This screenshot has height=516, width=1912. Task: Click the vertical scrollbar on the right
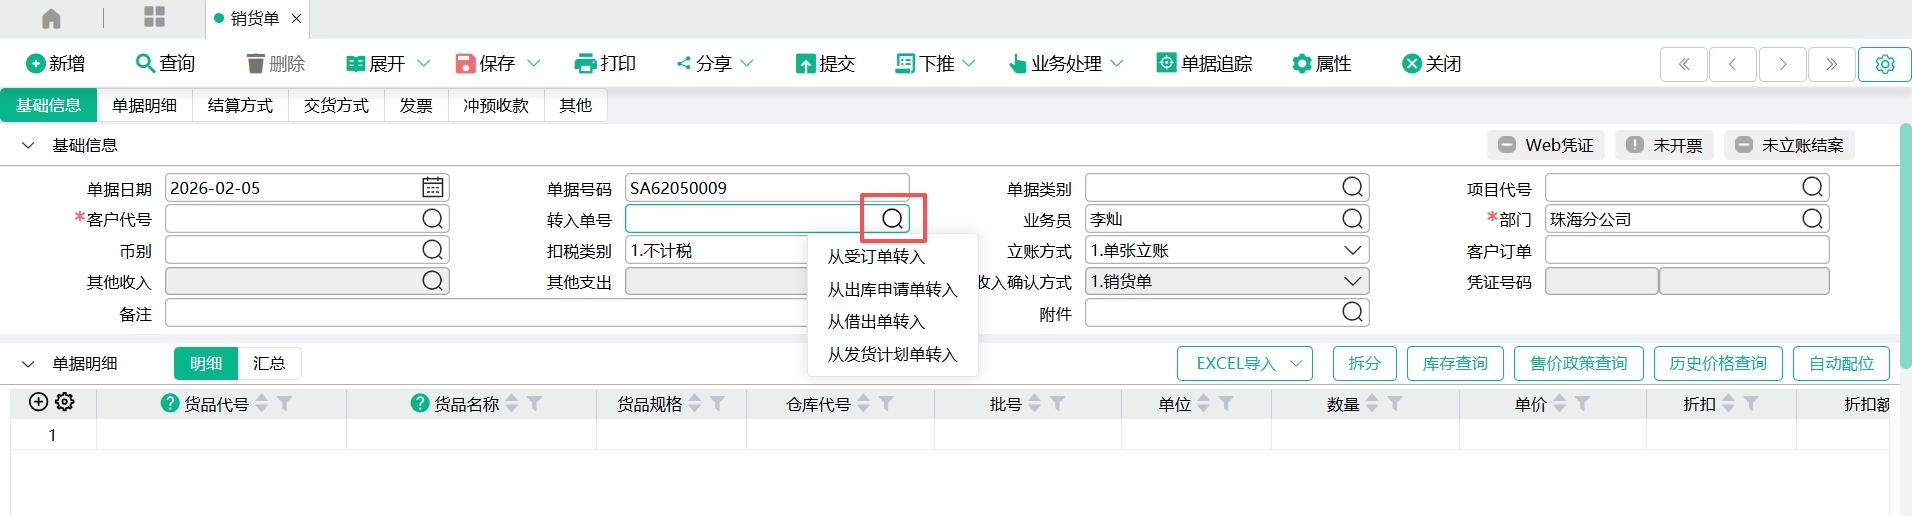pos(1905,250)
